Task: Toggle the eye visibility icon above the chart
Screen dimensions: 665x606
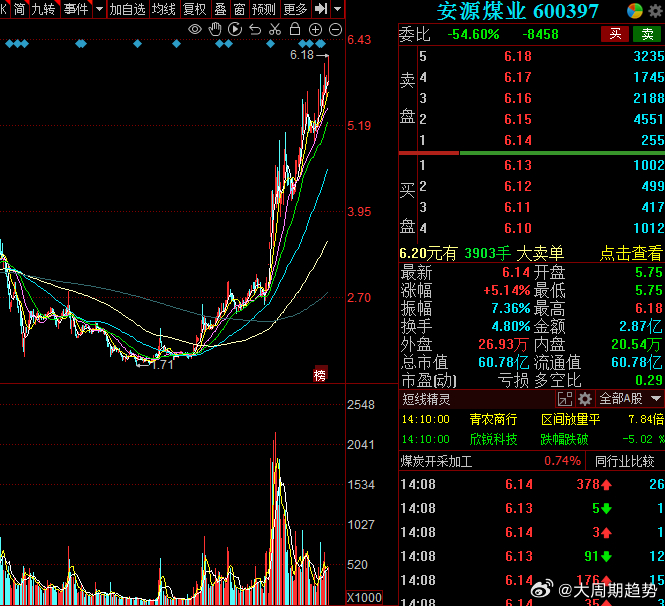Action: (x=195, y=29)
